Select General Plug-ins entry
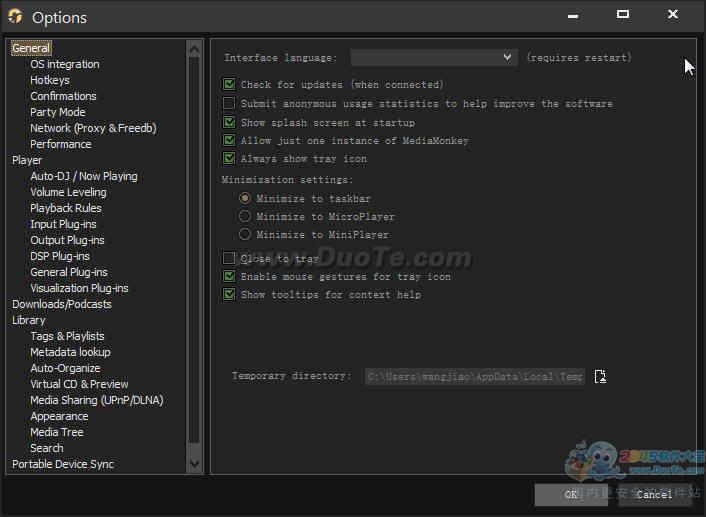Screen dimensions: 706x517 click(x=69, y=272)
